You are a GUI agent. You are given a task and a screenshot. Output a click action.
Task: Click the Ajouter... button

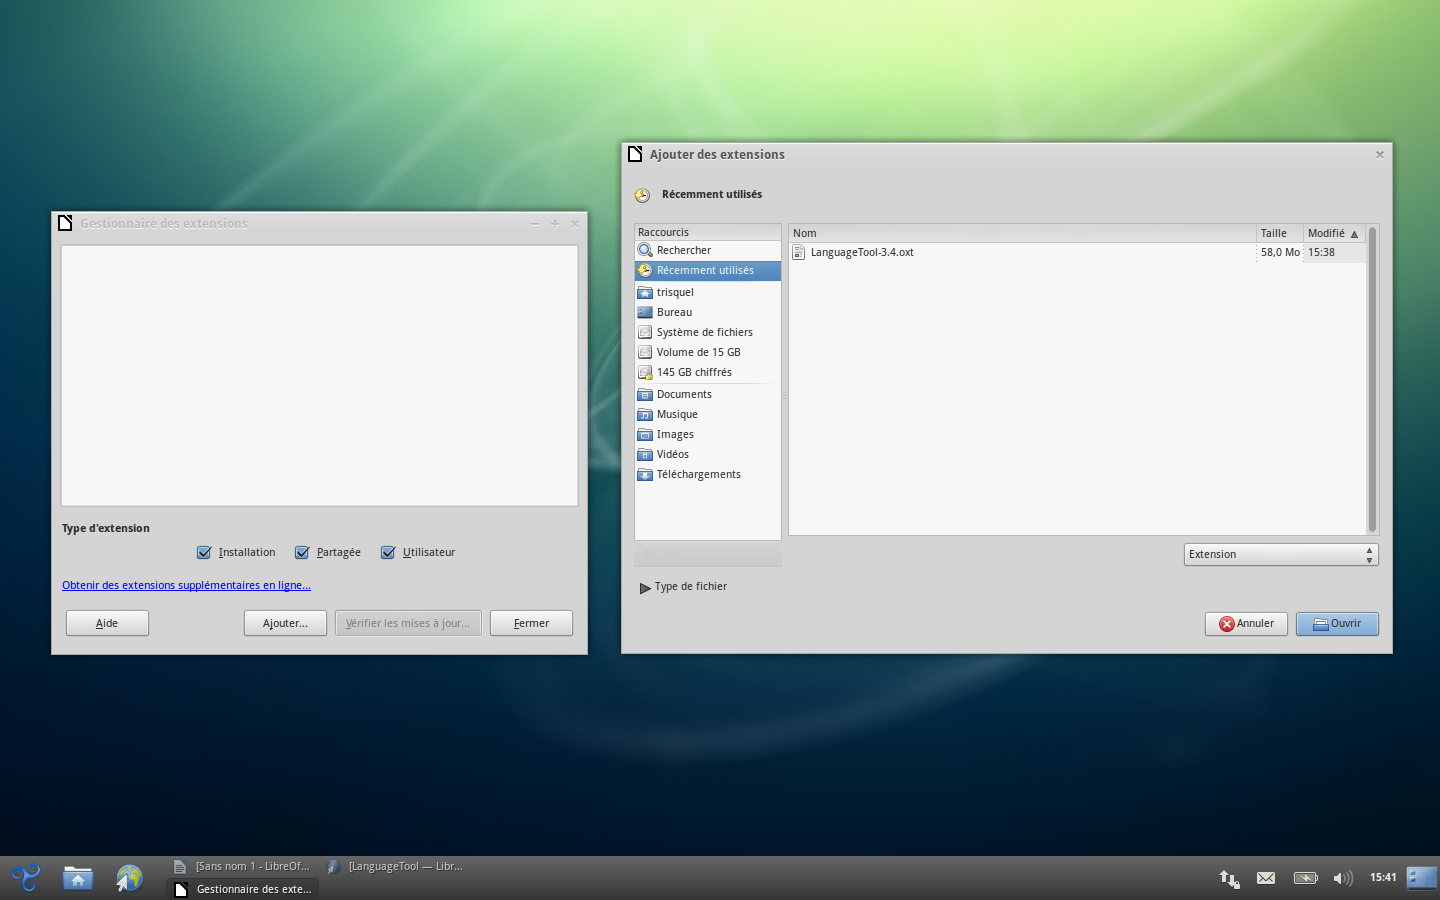(x=285, y=623)
